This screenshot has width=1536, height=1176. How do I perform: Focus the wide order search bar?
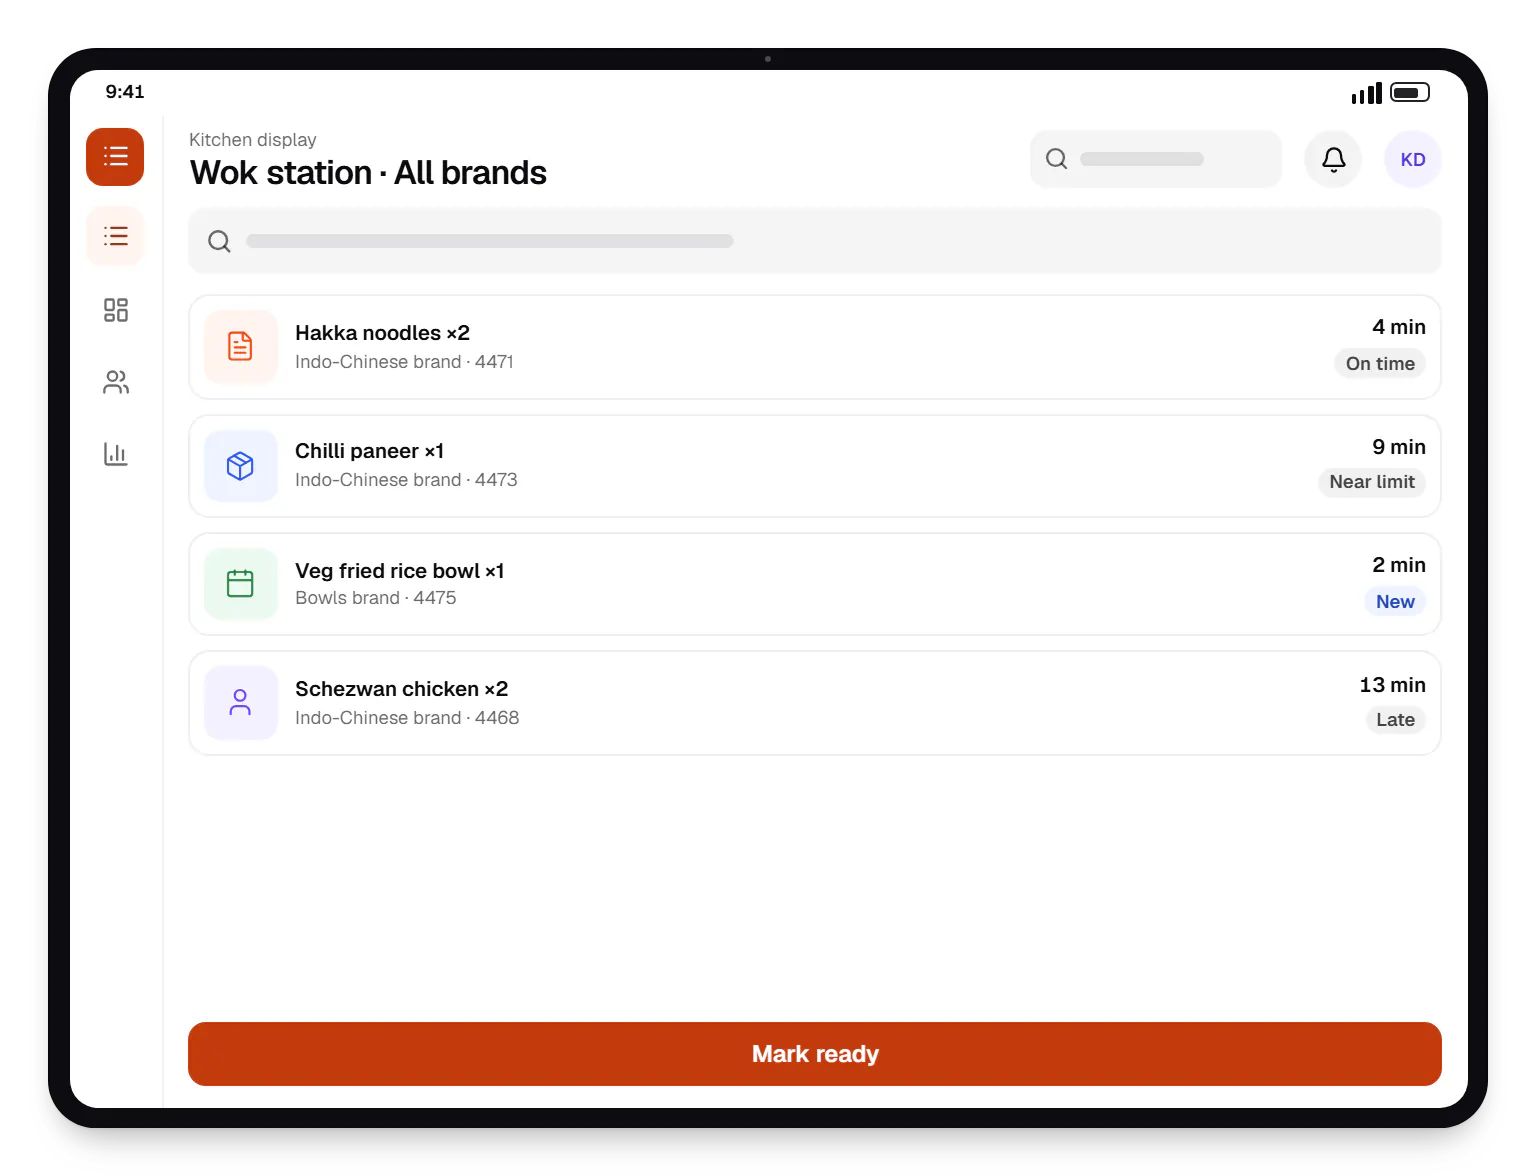pos(815,241)
